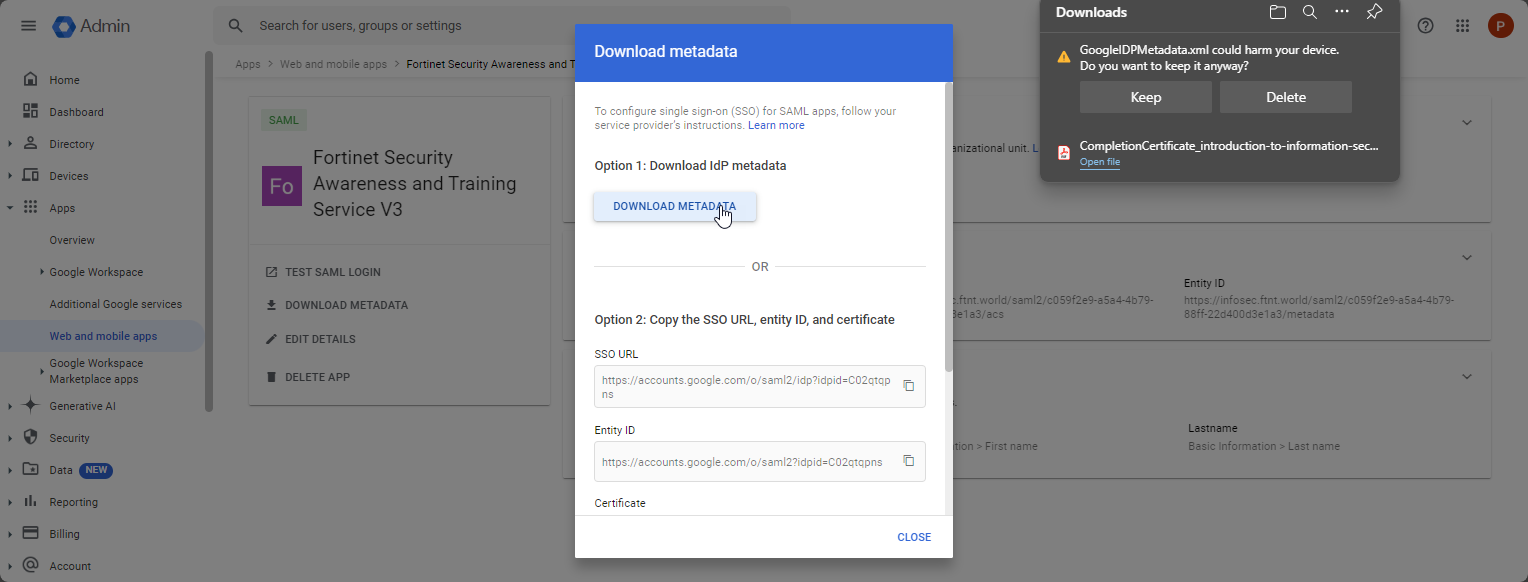Image resolution: width=1528 pixels, height=582 pixels.
Task: Click the Devices sidebar icon
Action: click(30, 176)
